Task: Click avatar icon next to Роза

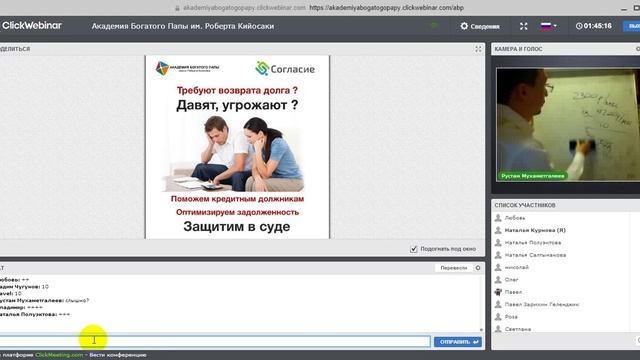Action: click(498, 317)
